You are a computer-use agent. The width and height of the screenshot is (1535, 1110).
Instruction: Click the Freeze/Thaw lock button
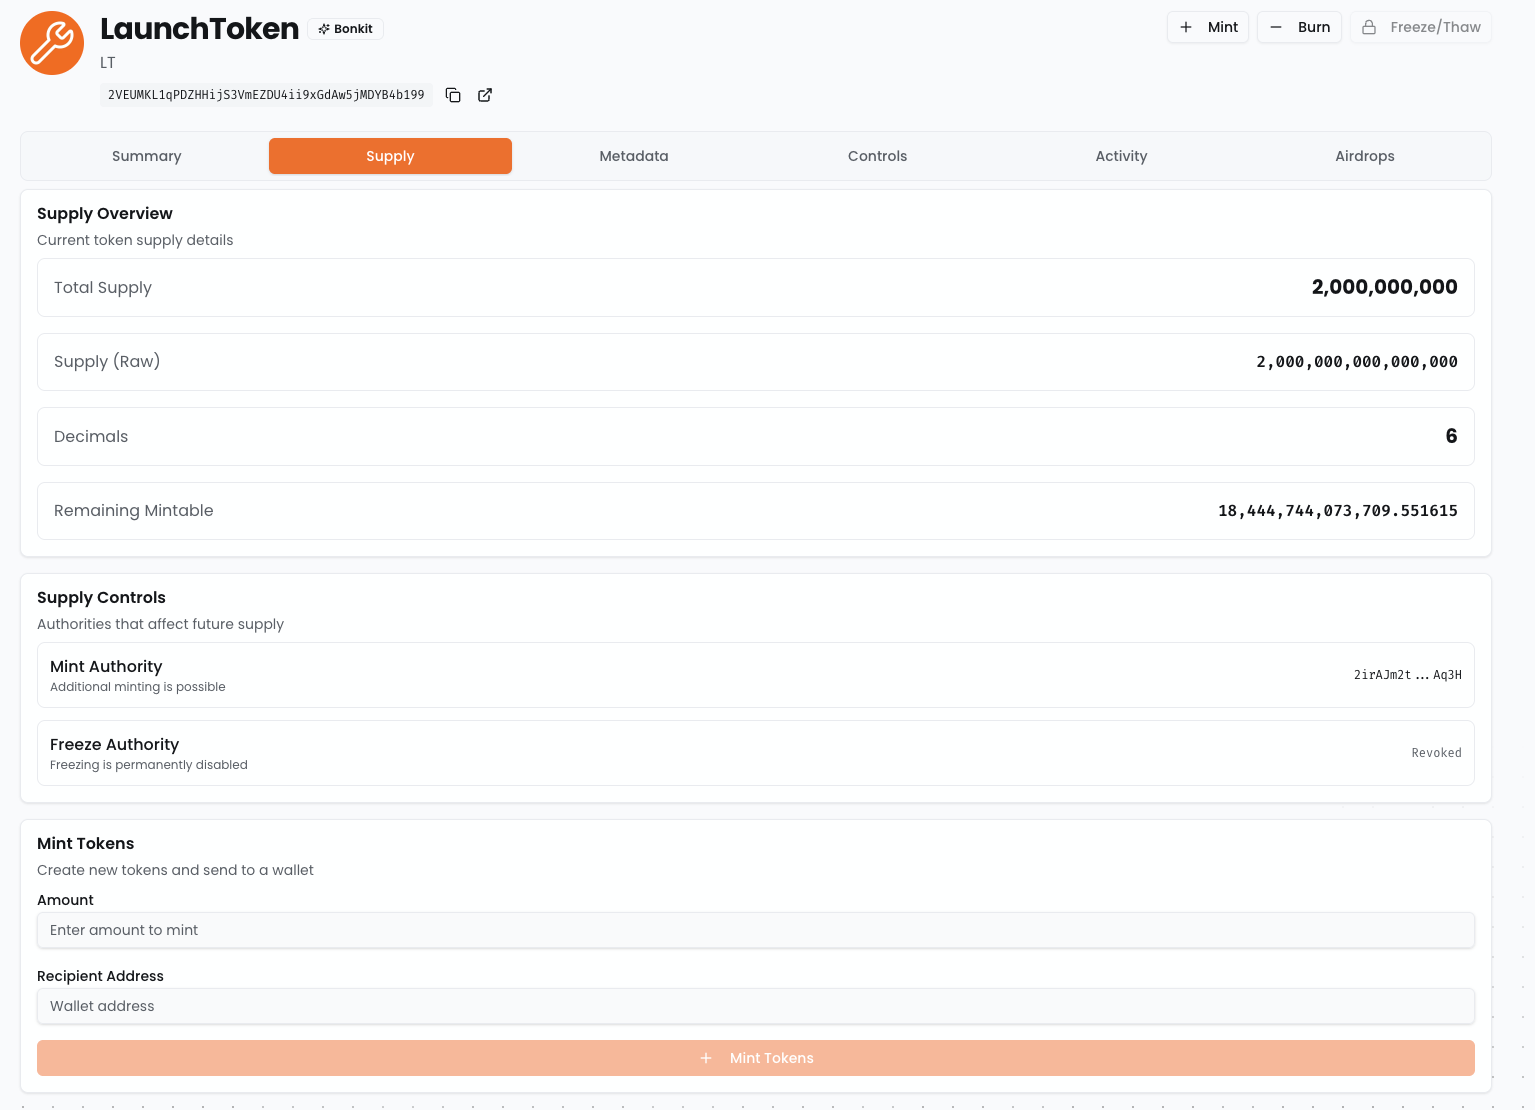1420,27
